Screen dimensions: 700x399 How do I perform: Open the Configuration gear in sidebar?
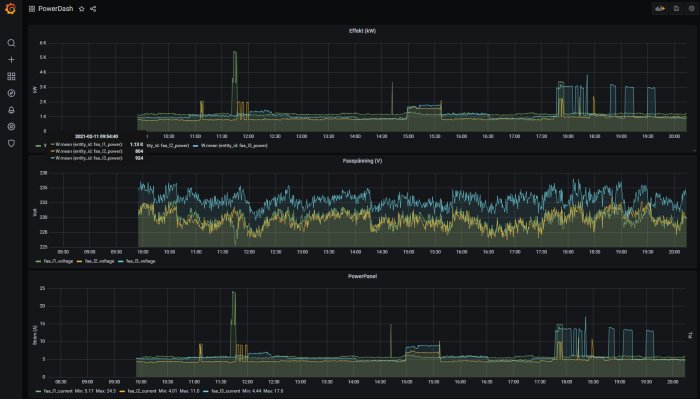[11, 127]
